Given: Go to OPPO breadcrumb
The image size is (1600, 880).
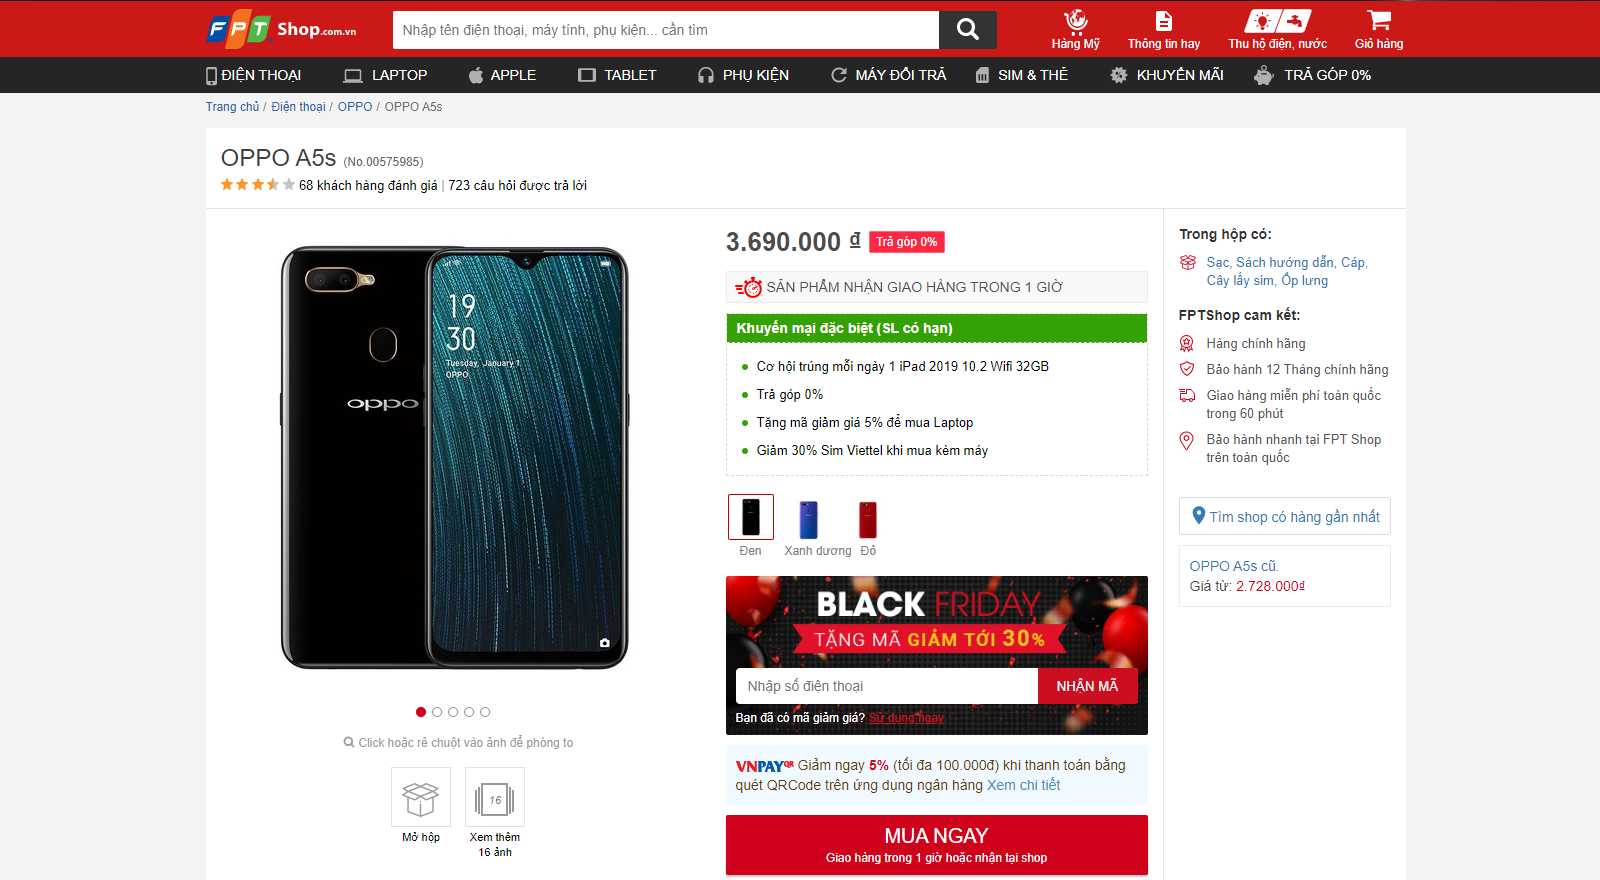Looking at the screenshot, I should [x=355, y=107].
